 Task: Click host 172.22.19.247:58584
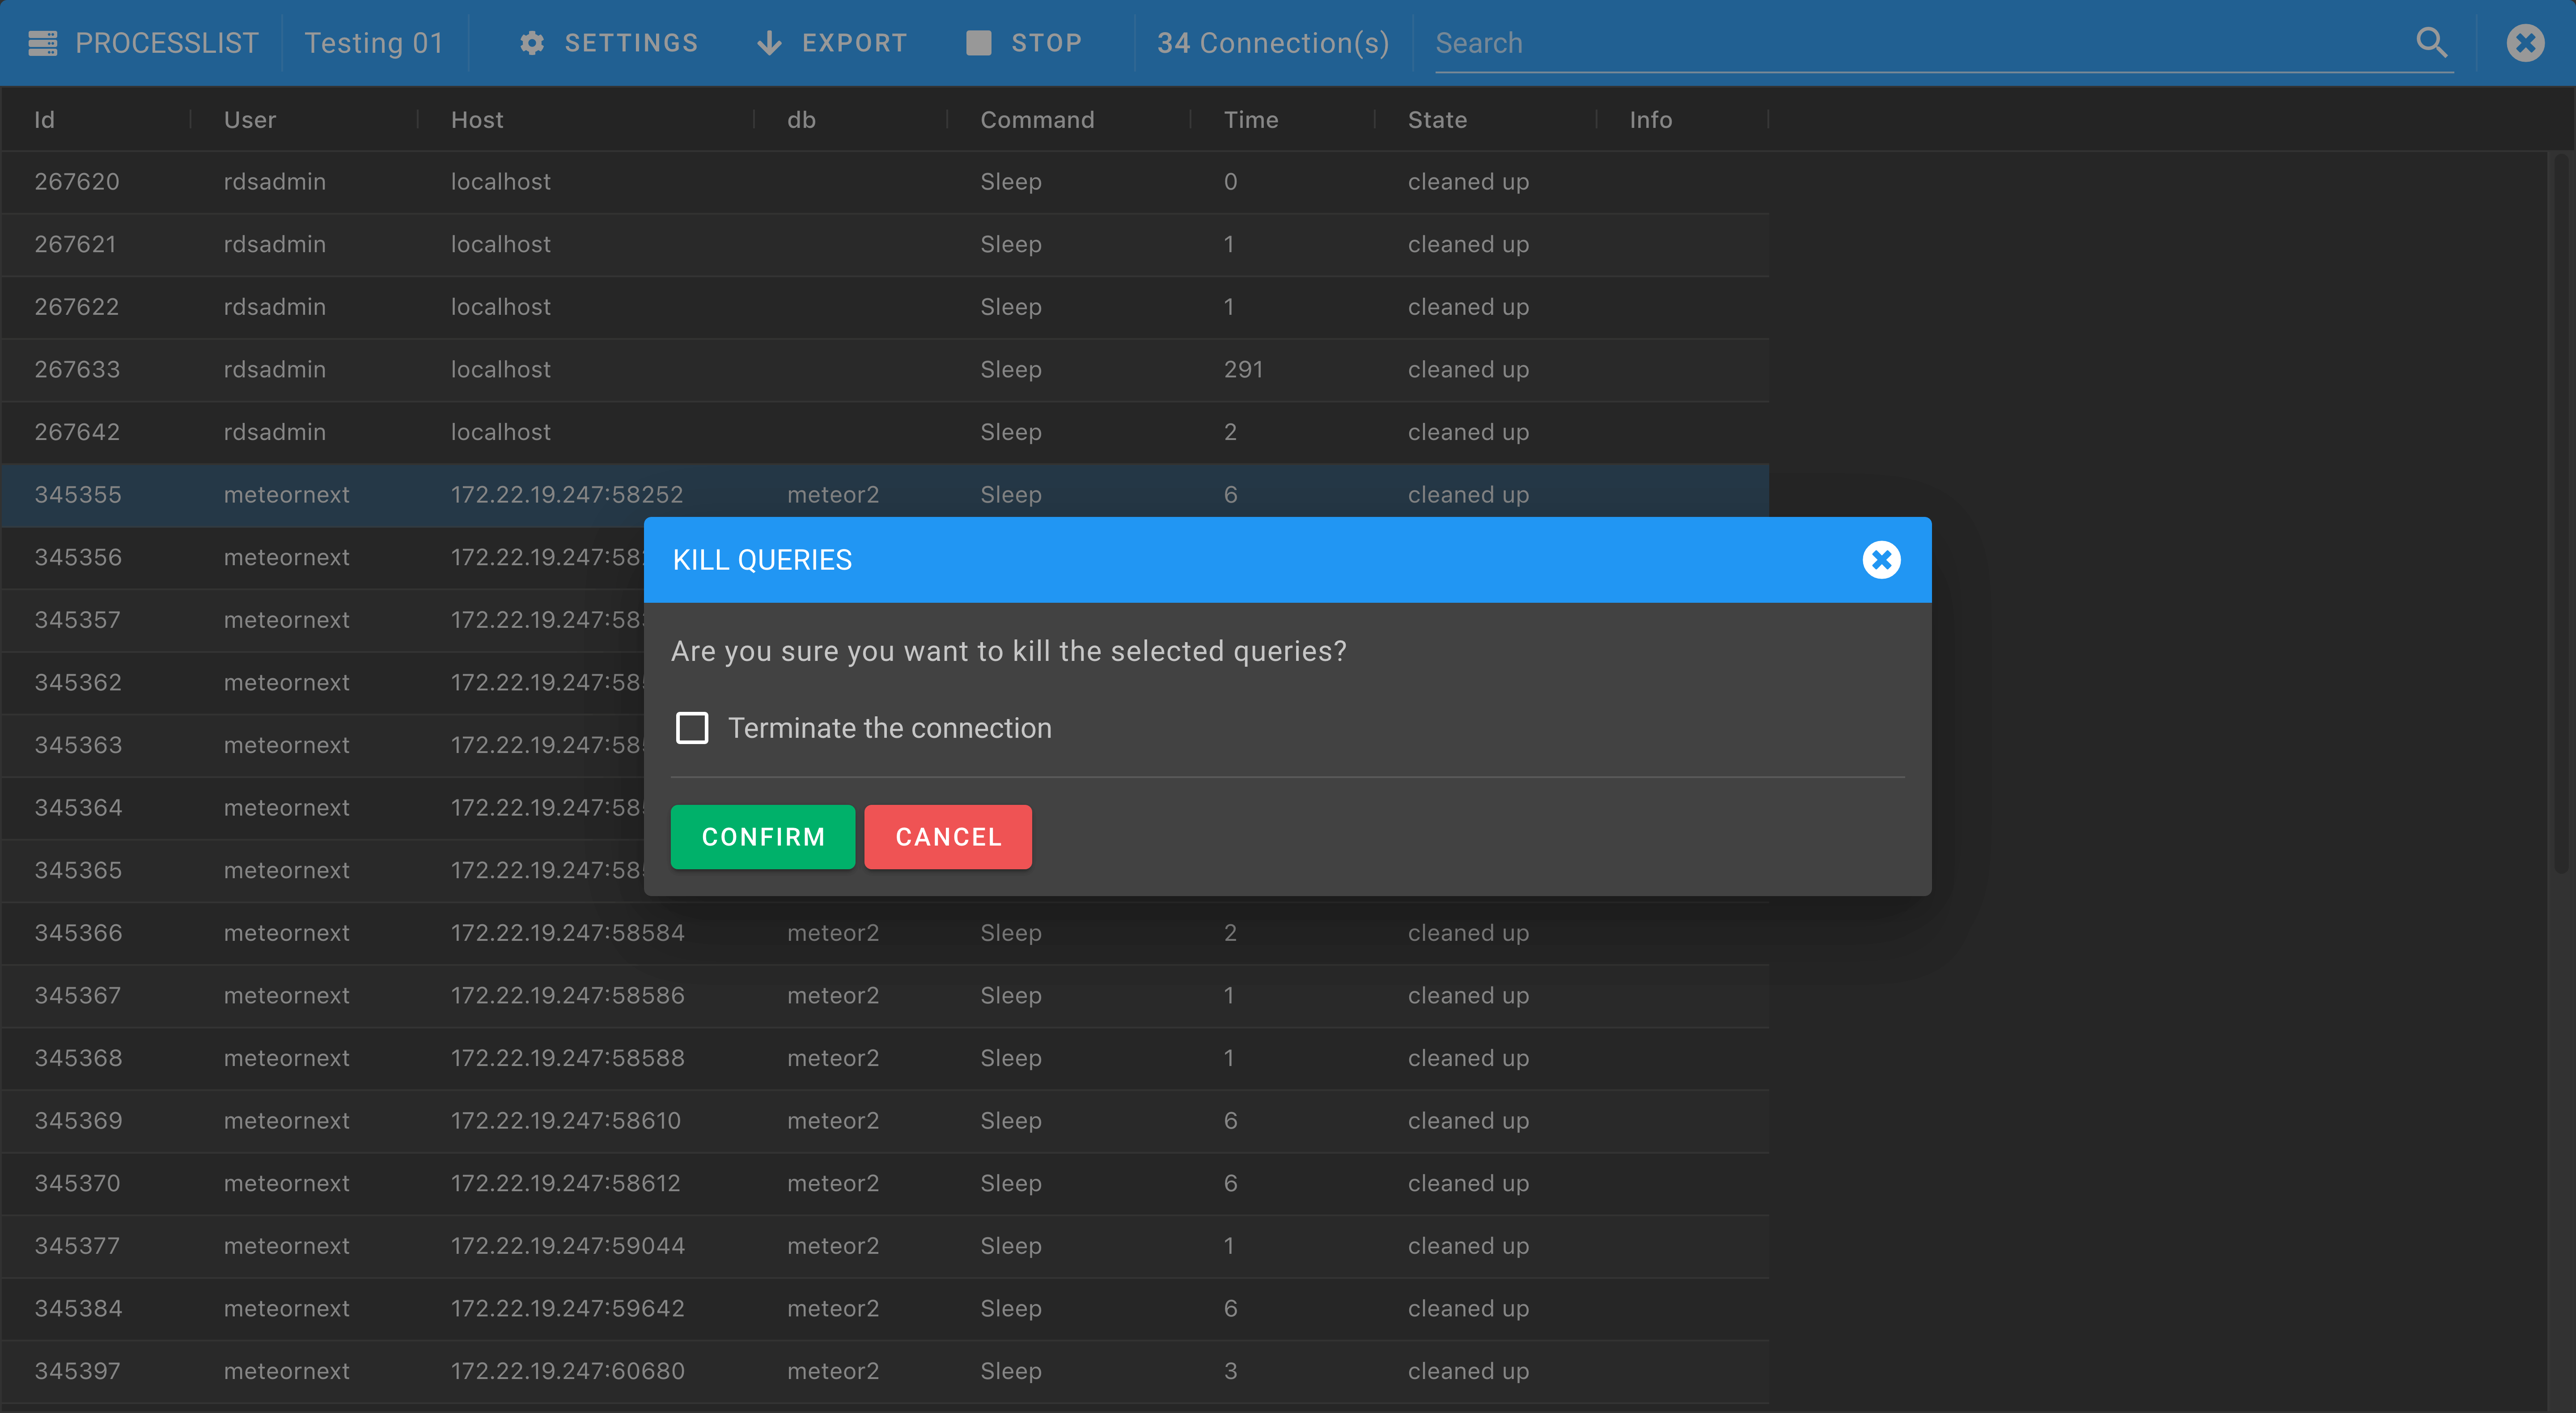click(x=568, y=933)
